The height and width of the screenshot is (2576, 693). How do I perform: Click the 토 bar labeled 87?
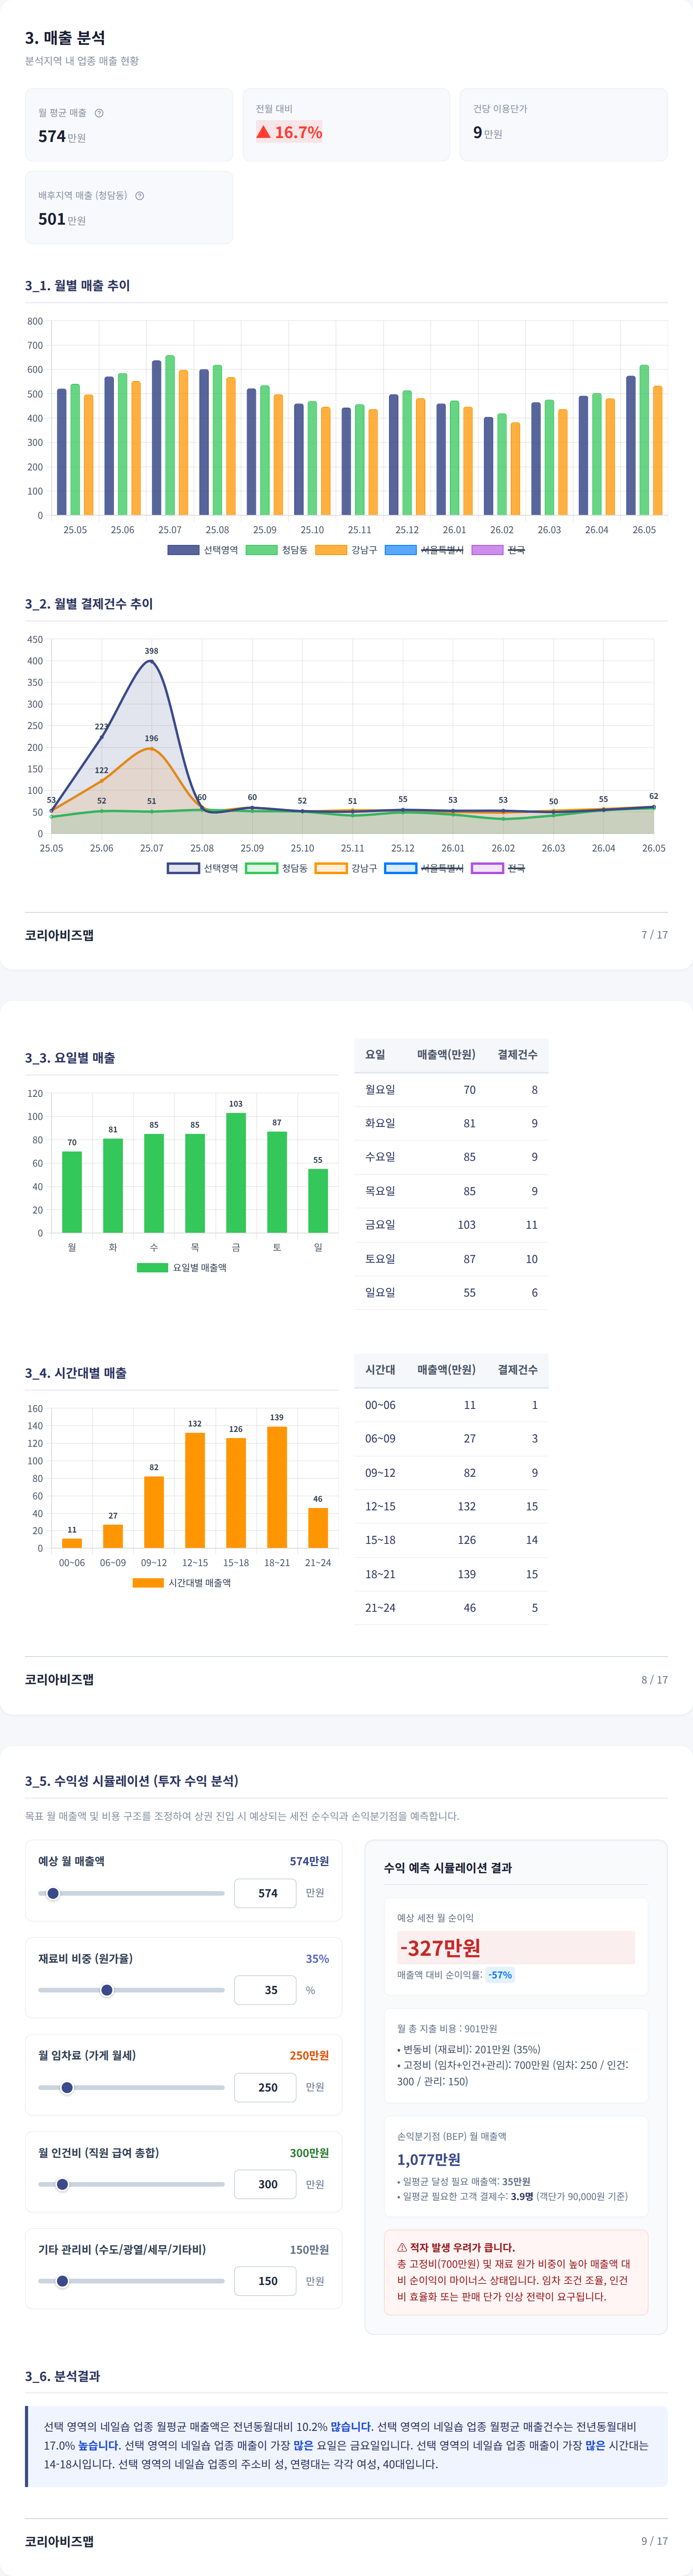click(277, 1182)
